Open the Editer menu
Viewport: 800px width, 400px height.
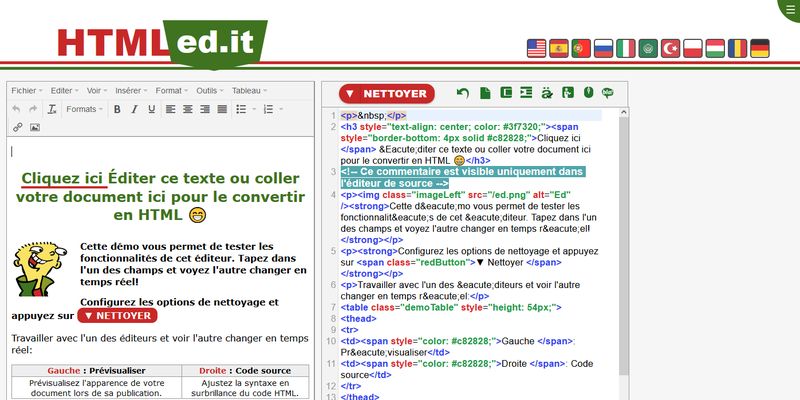(x=64, y=90)
